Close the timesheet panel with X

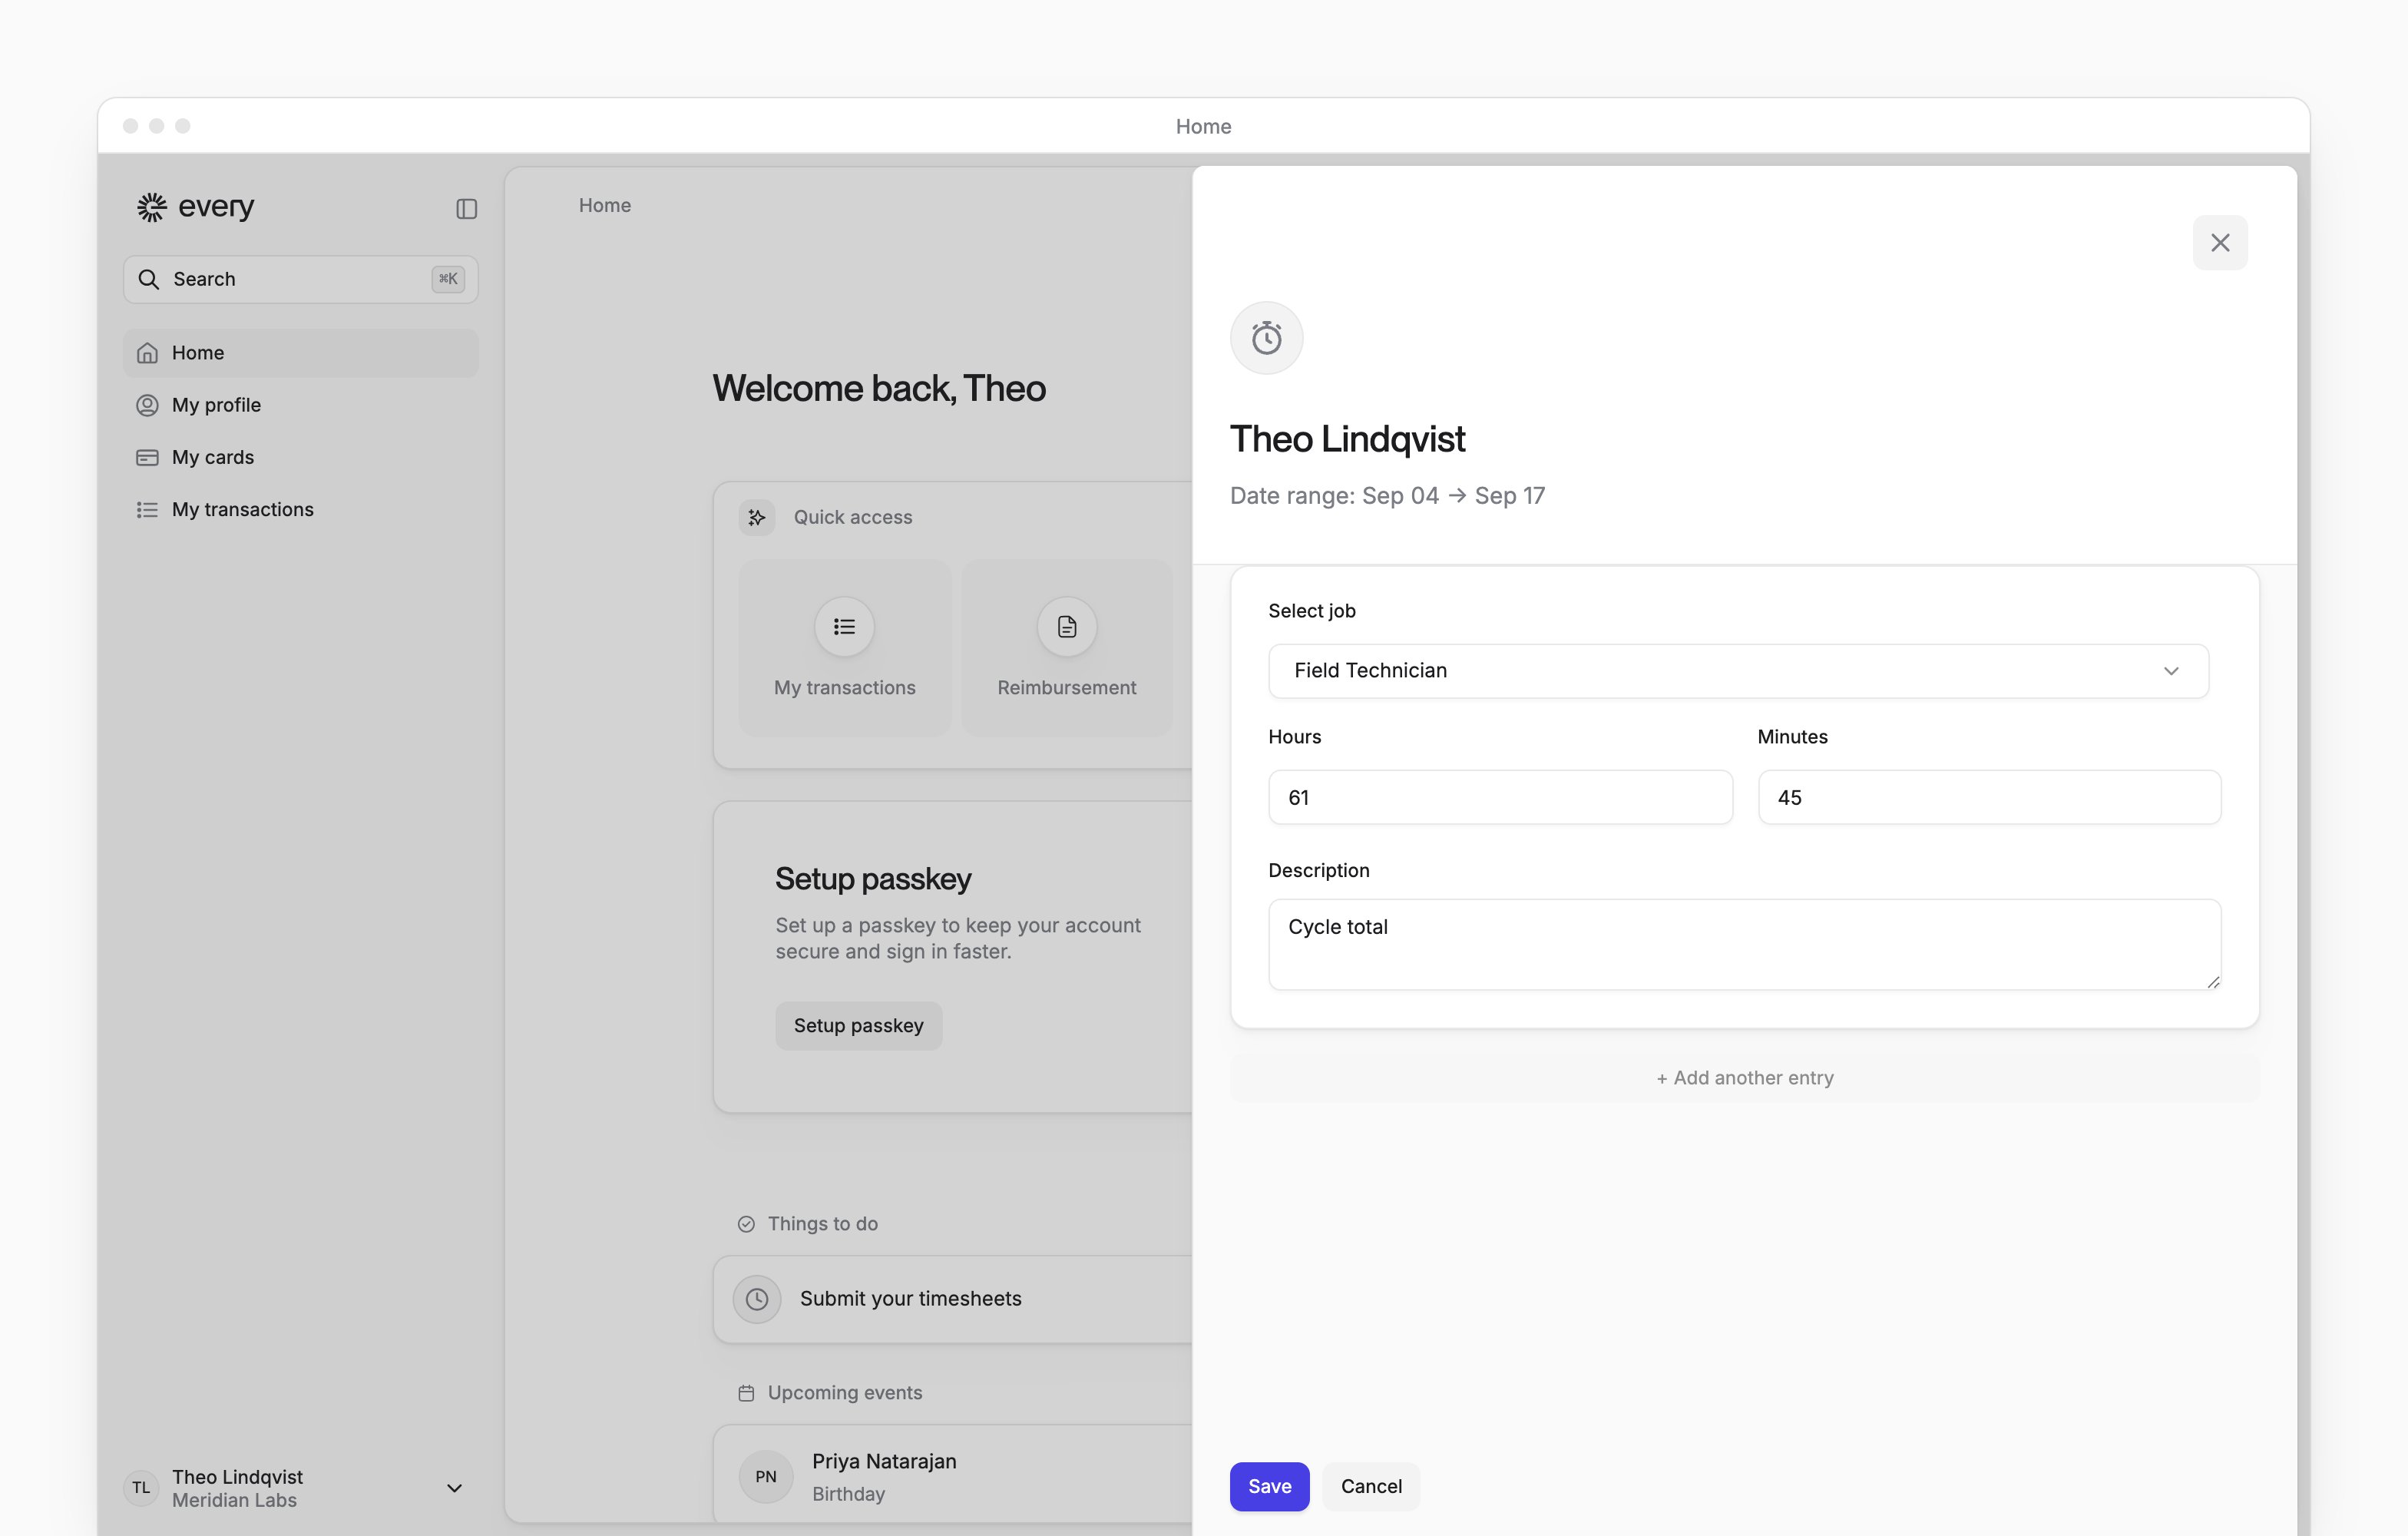tap(2220, 243)
